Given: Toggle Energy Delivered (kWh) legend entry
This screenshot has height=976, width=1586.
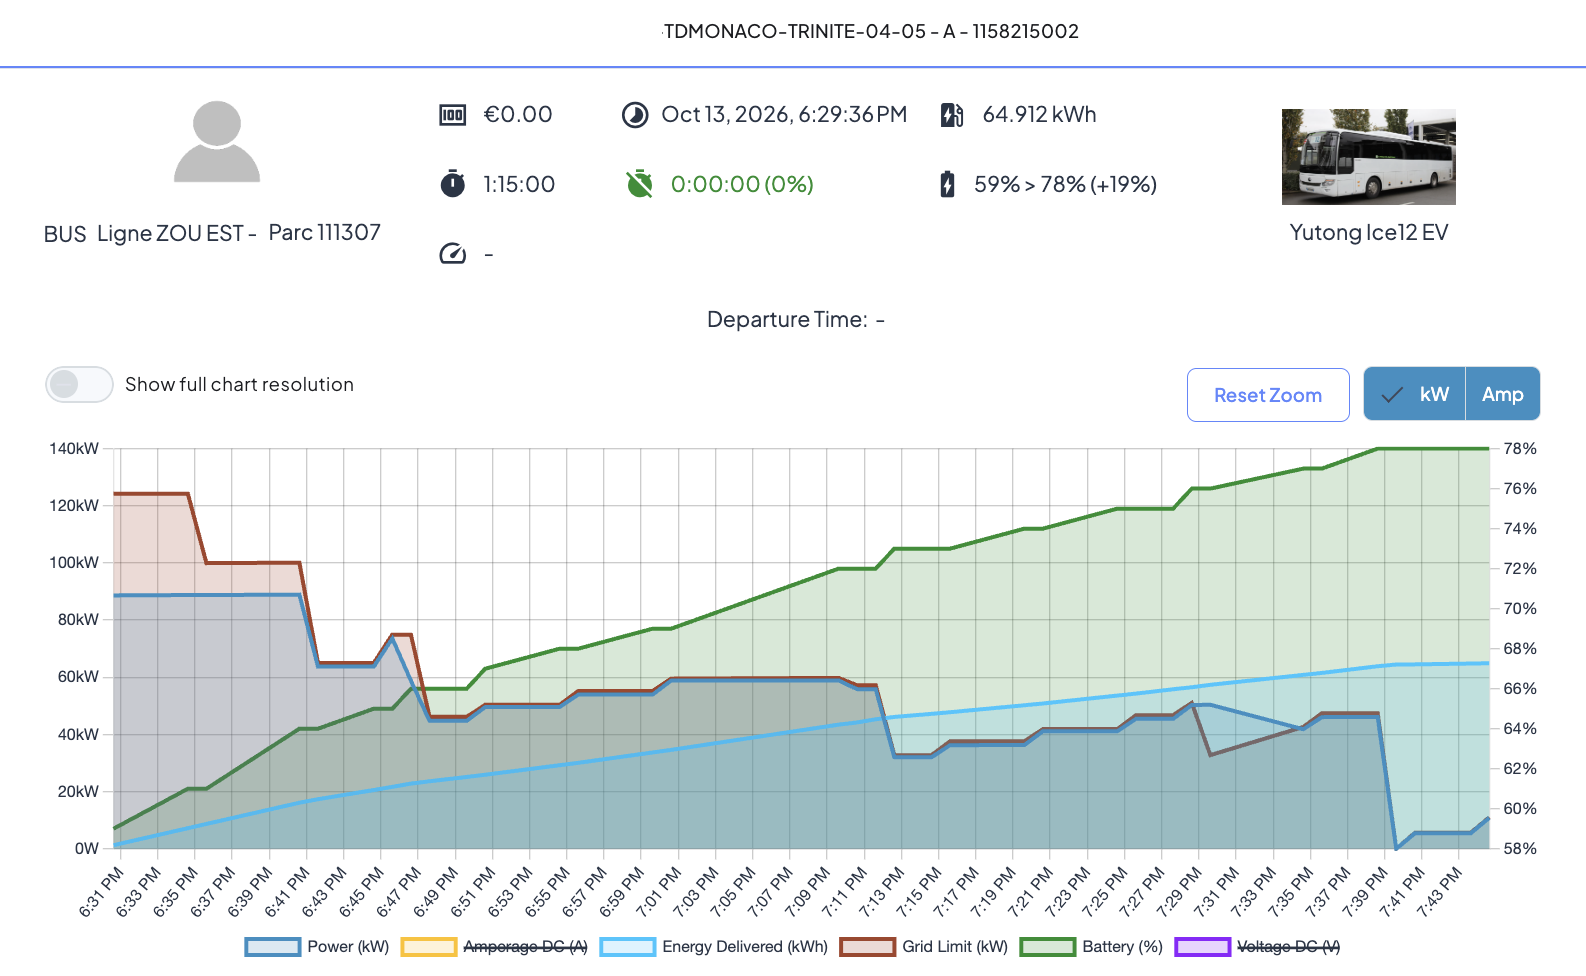Looking at the screenshot, I should tap(714, 947).
